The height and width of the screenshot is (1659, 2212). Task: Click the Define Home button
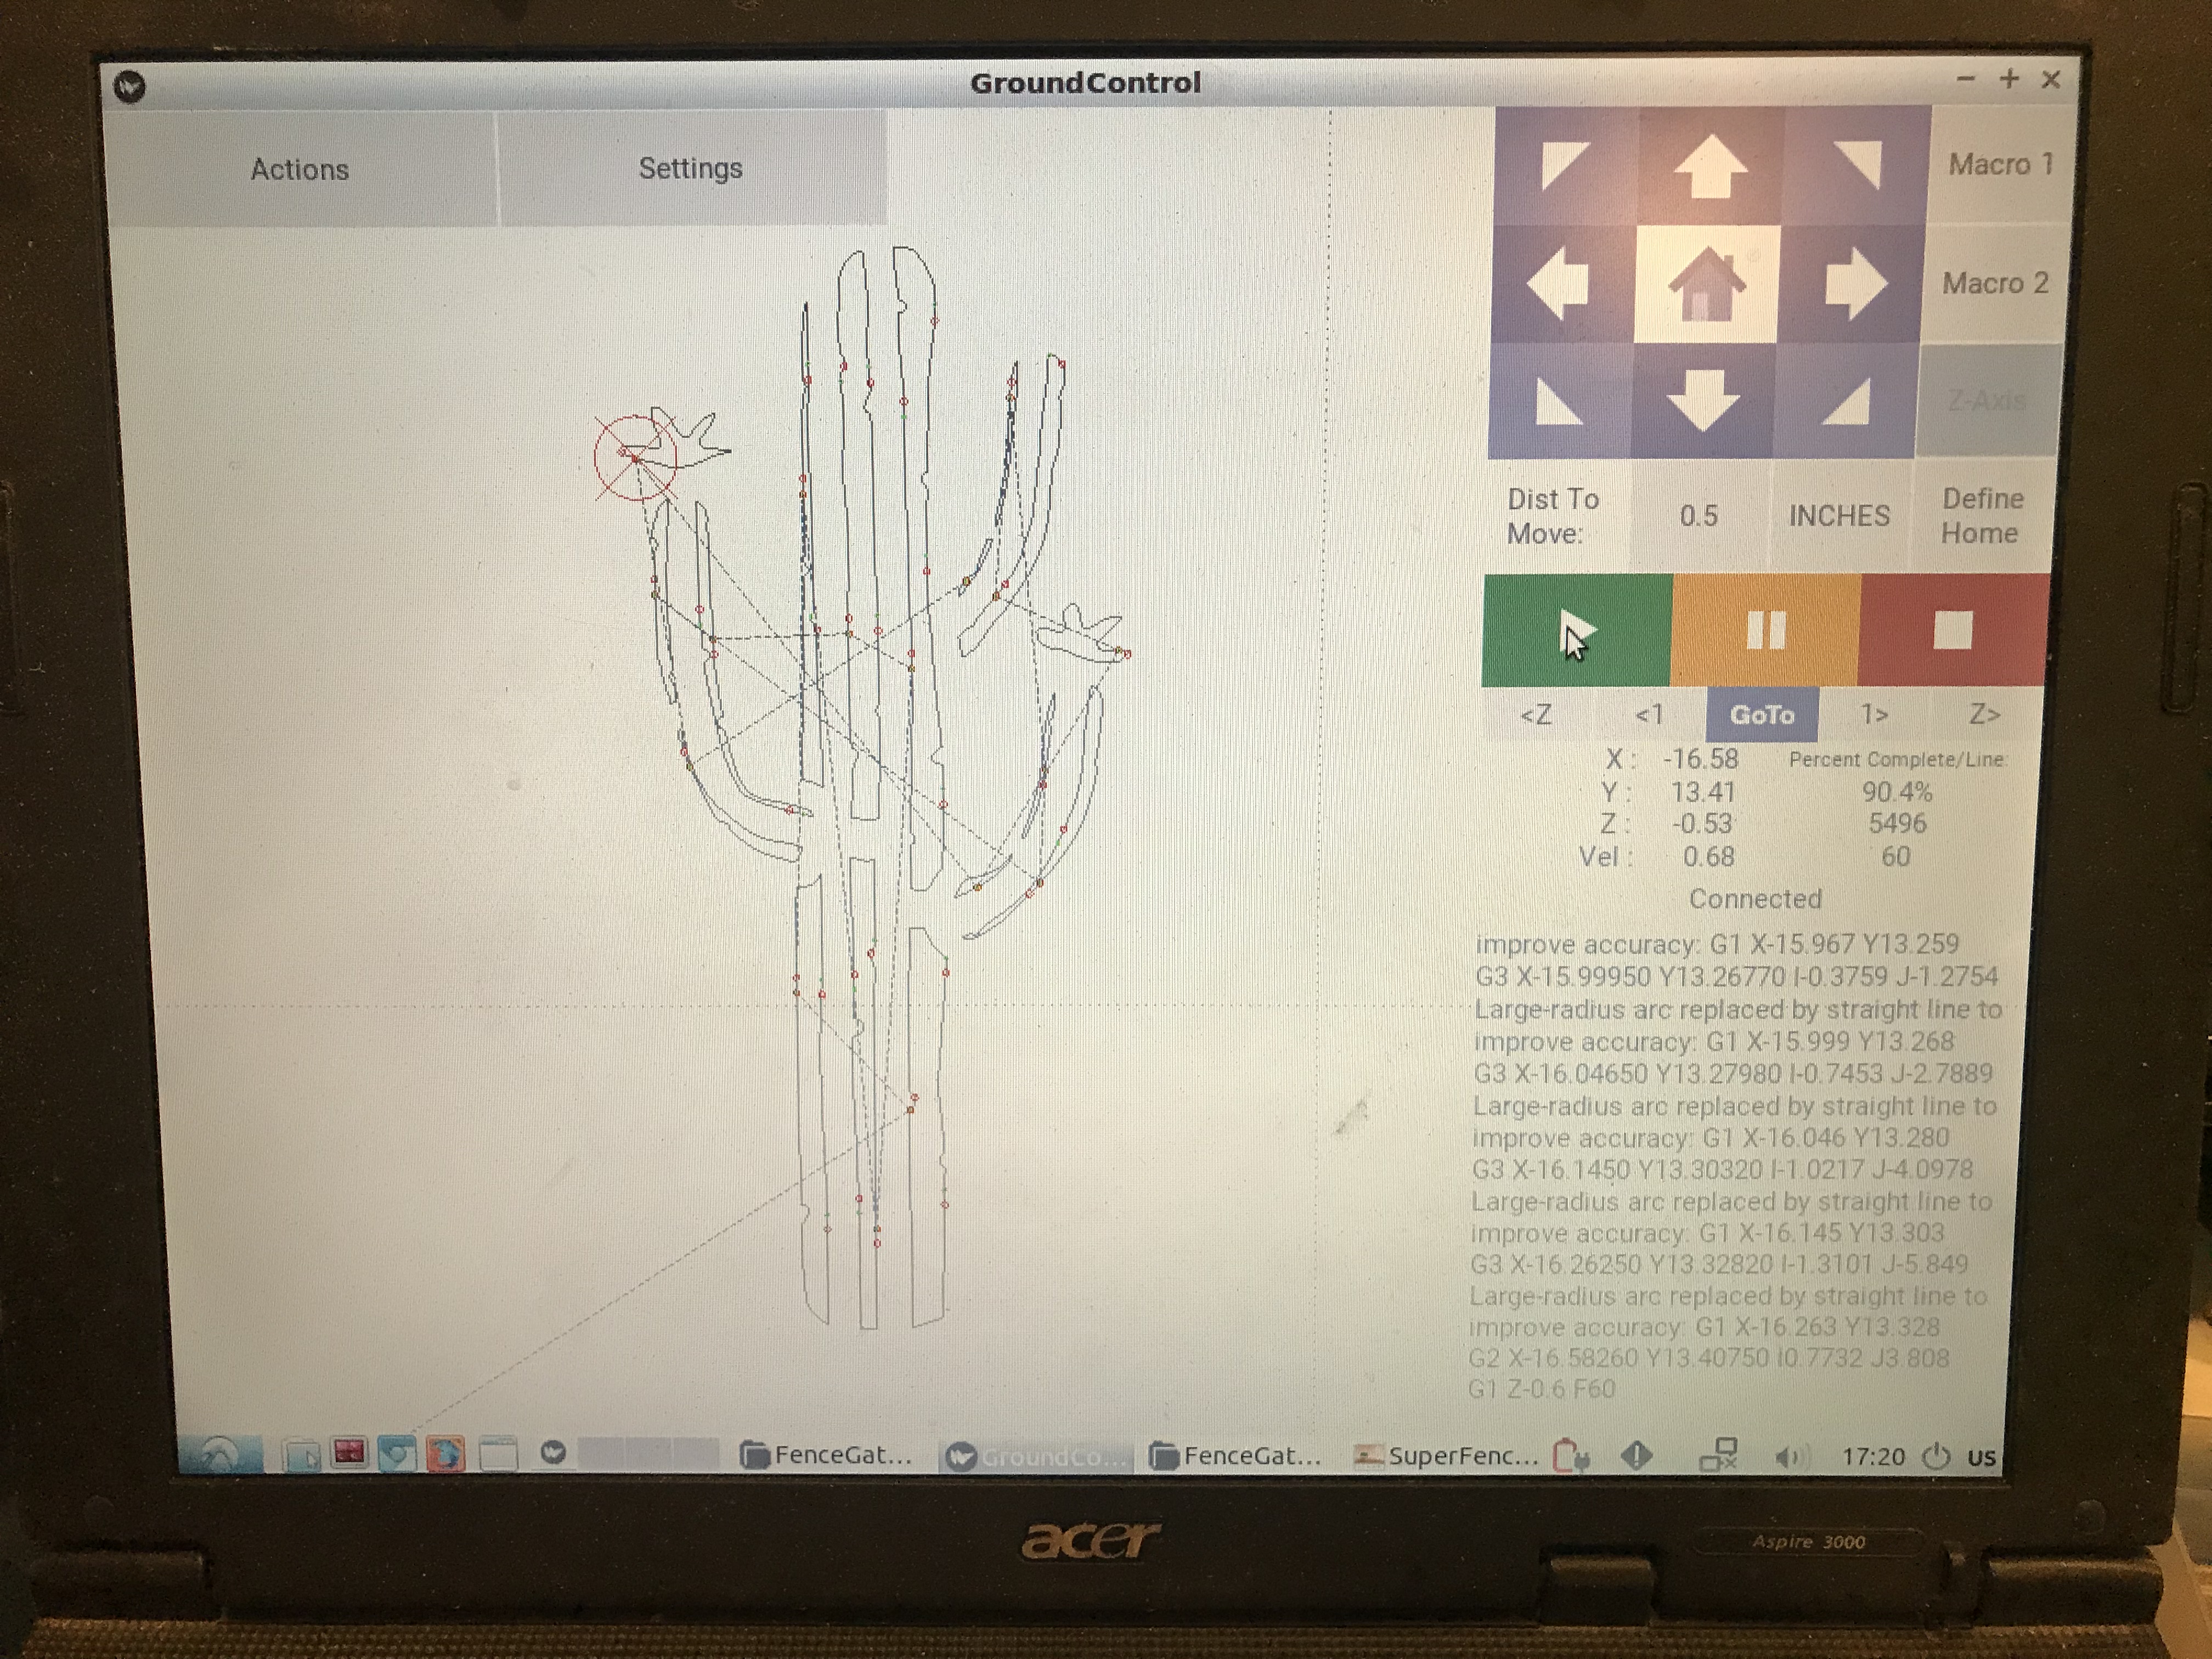click(1981, 516)
